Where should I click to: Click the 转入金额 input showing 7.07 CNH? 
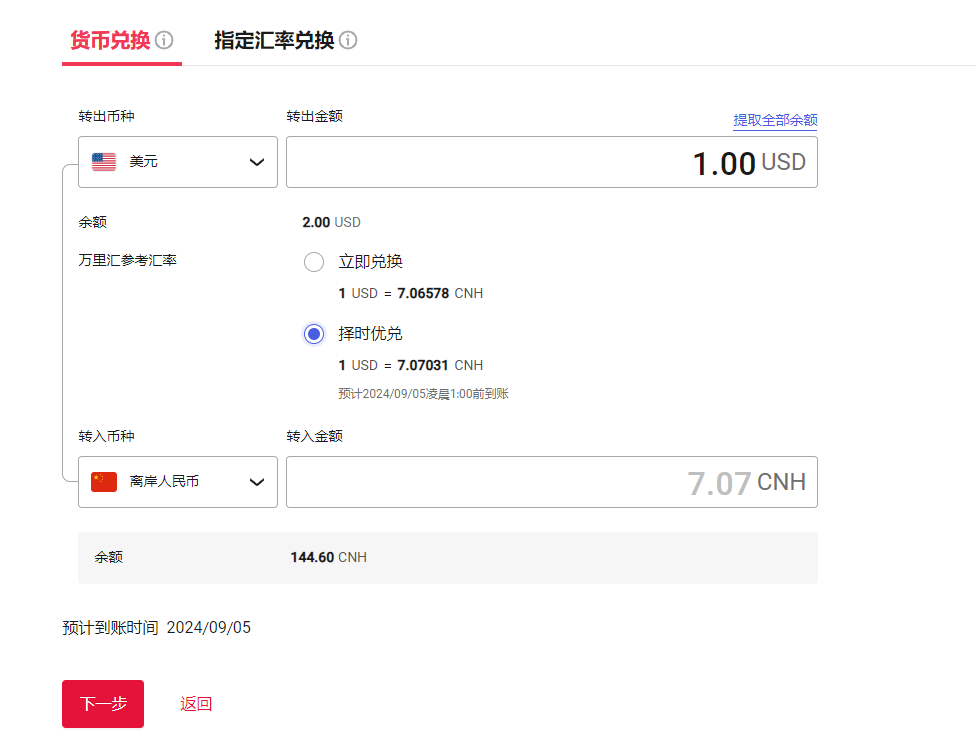pyautogui.click(x=551, y=481)
